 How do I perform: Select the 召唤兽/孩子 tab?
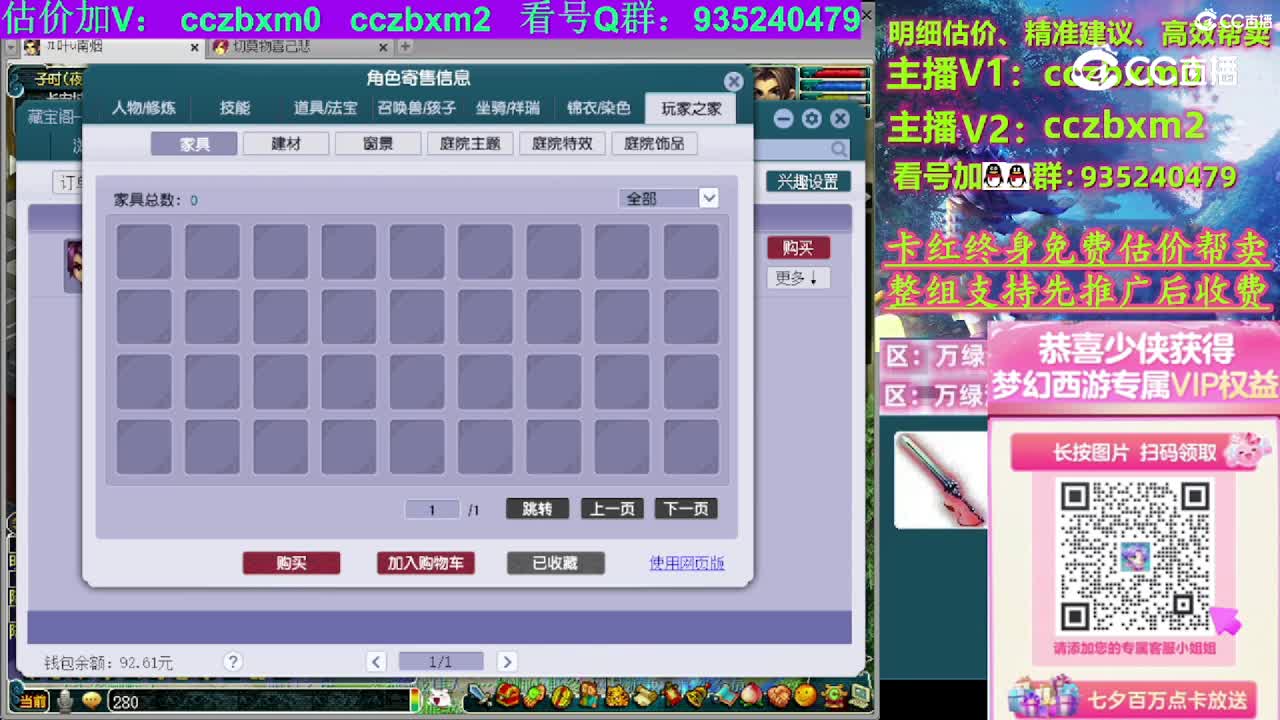tap(416, 108)
